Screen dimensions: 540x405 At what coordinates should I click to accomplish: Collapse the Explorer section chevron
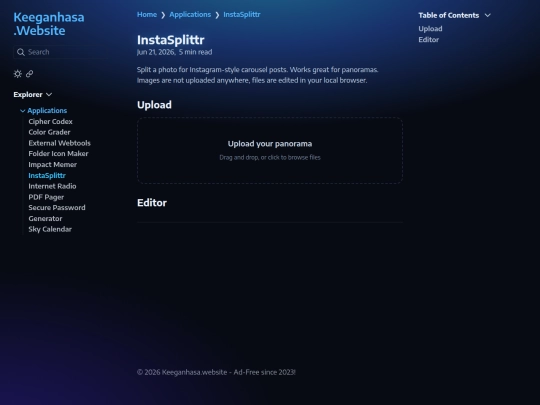click(x=49, y=94)
